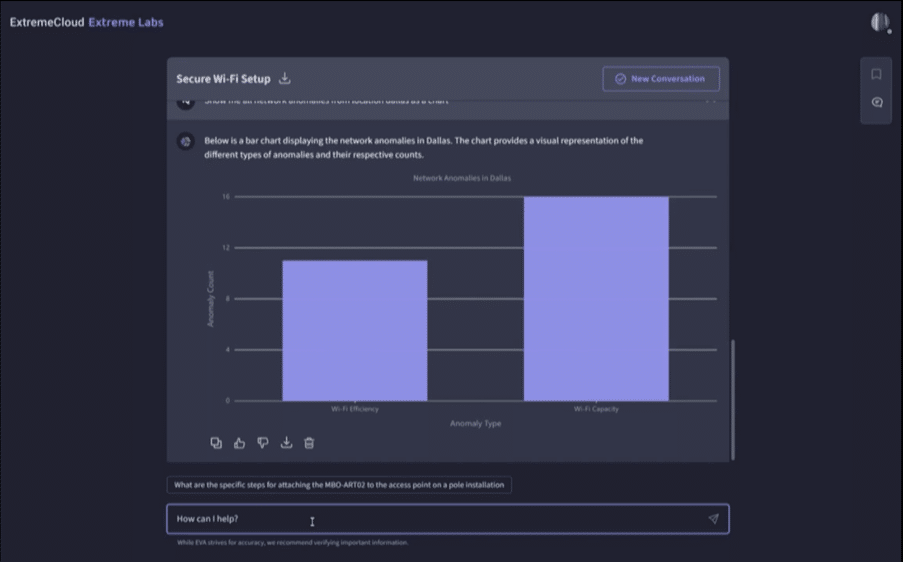Select the suggested MBO-ART02 pole installation question
Image resolution: width=903 pixels, height=562 pixels.
[x=339, y=485]
